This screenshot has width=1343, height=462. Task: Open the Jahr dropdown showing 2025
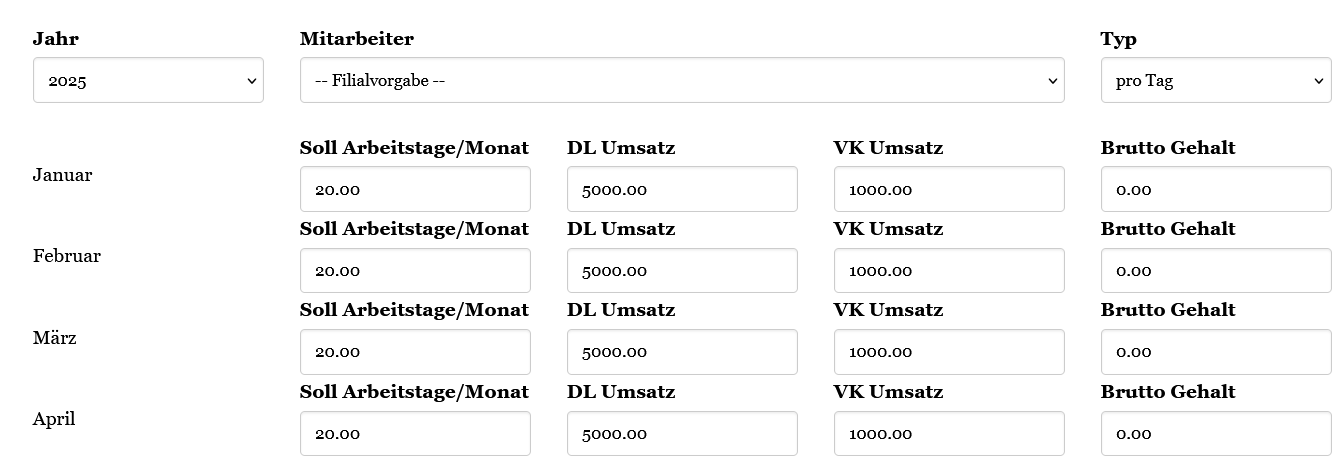(148, 80)
